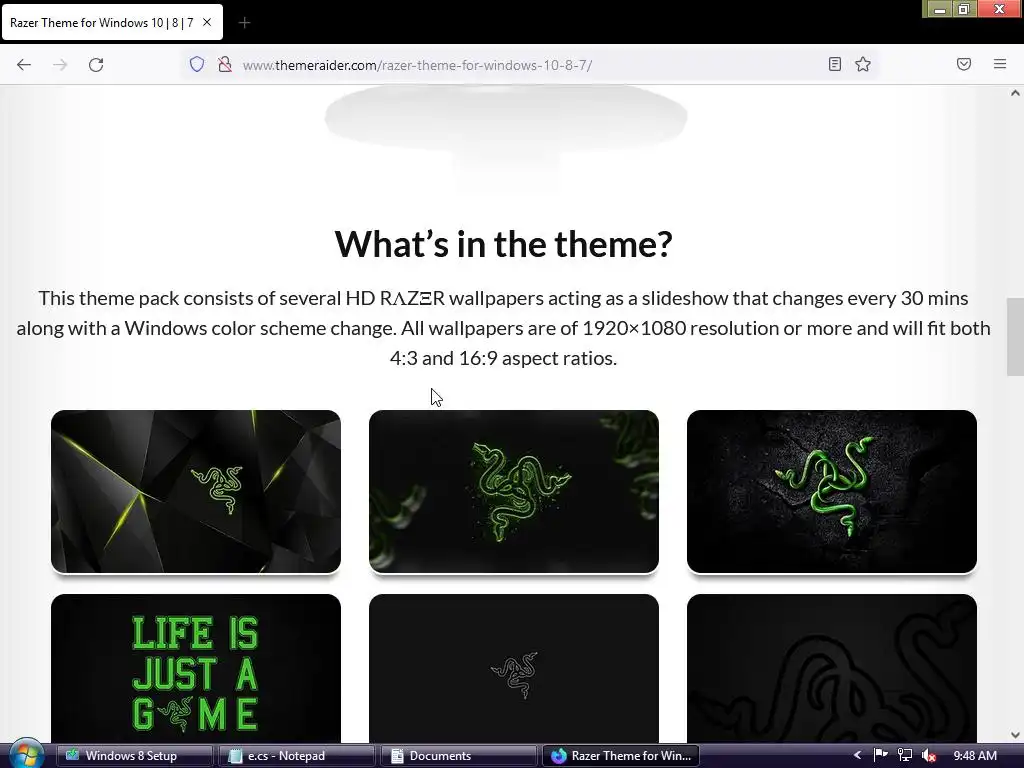Open the network tray icon

pos(904,756)
